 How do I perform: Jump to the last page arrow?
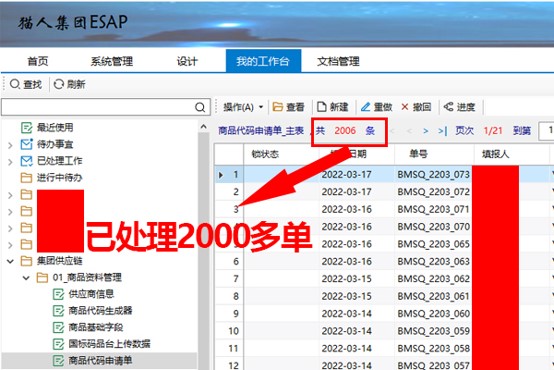tap(442, 131)
